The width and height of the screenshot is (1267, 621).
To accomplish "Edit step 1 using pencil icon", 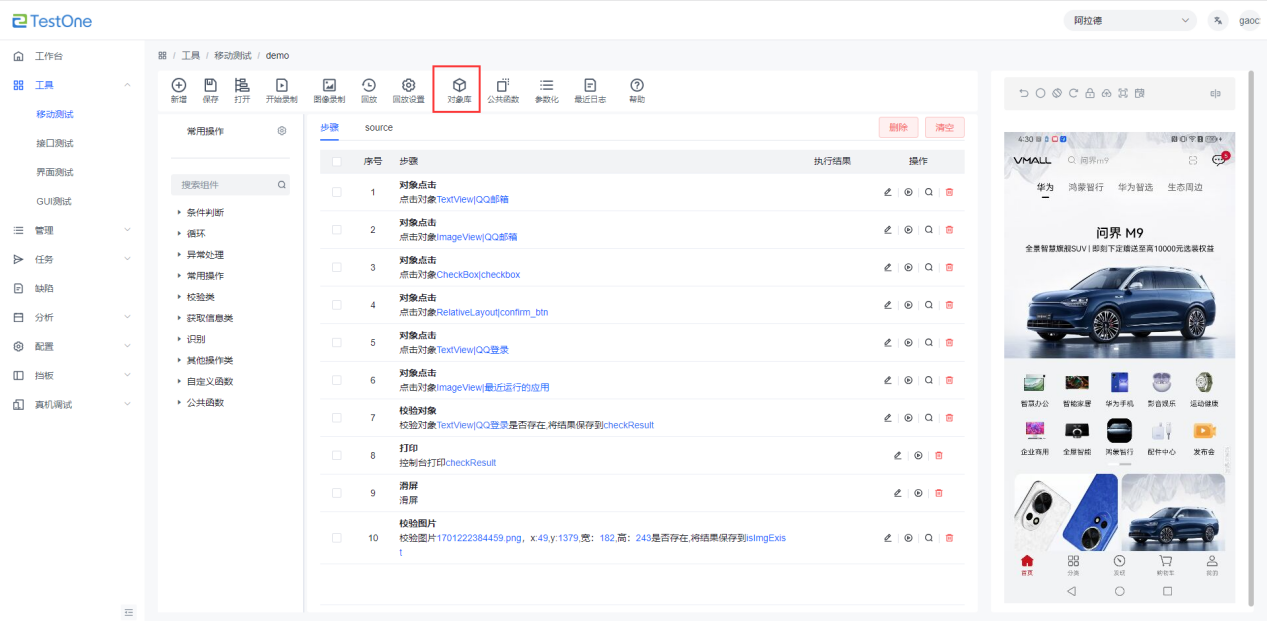I will (887, 192).
